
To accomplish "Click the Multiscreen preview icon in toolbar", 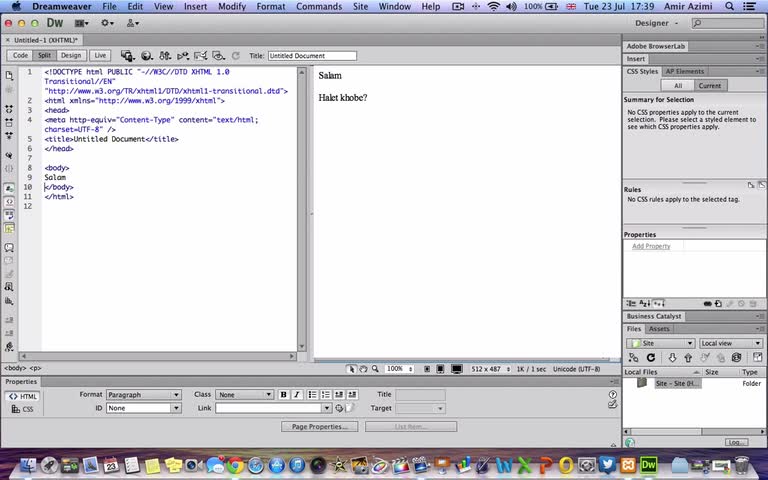I will [x=127, y=56].
